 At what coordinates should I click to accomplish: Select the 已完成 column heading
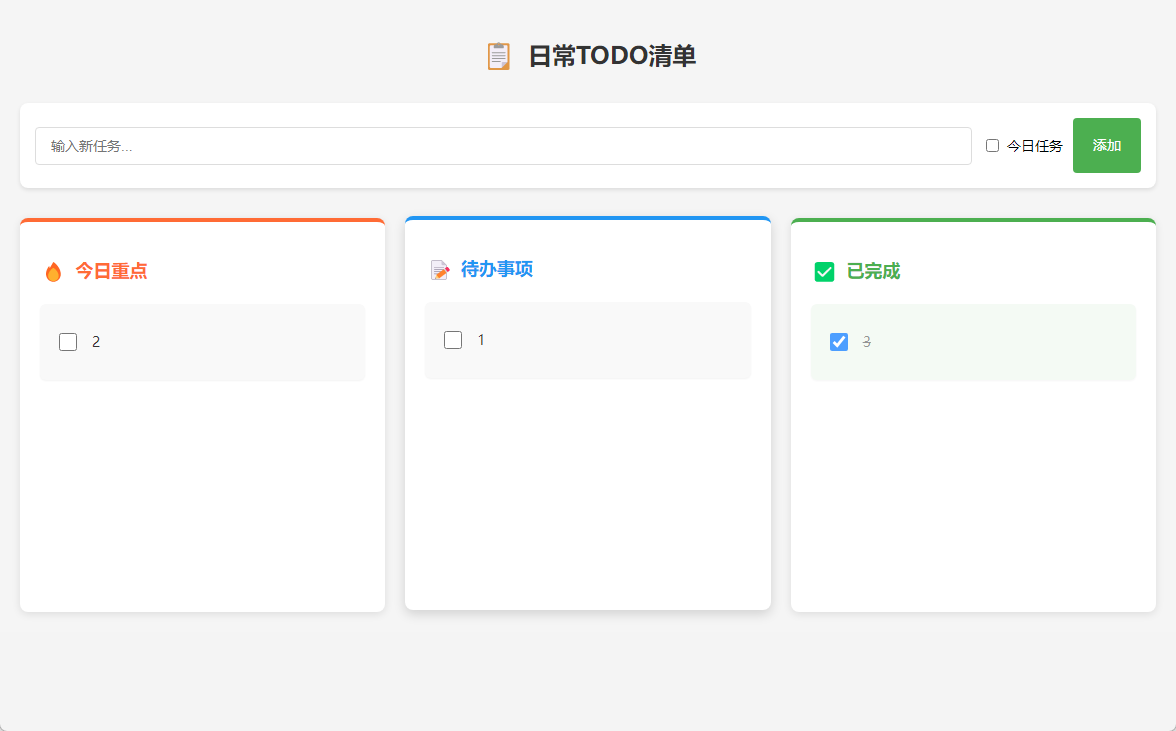click(x=873, y=271)
